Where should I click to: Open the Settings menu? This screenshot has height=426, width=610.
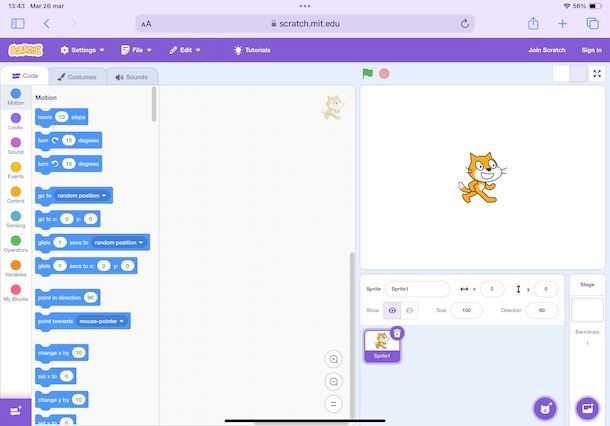[x=82, y=50]
